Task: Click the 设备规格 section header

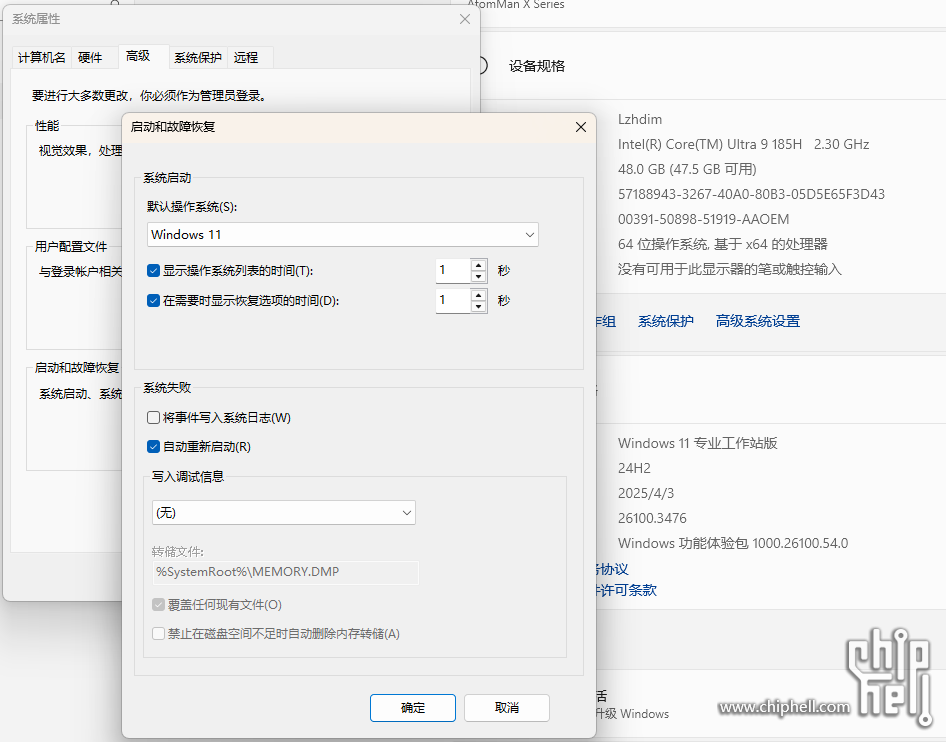Action: (x=537, y=66)
